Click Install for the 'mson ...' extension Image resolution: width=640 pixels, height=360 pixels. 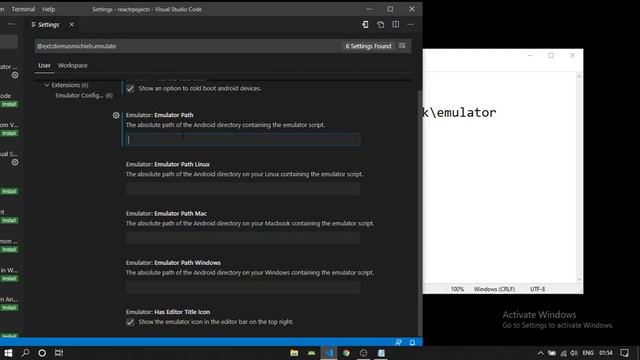click(x=9, y=250)
